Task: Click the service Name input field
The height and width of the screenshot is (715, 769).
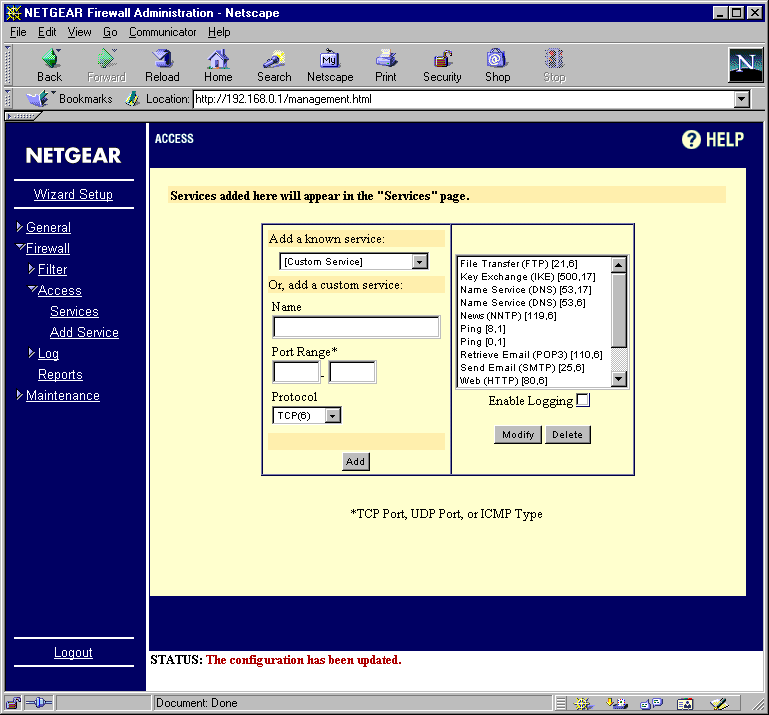Action: coord(356,327)
